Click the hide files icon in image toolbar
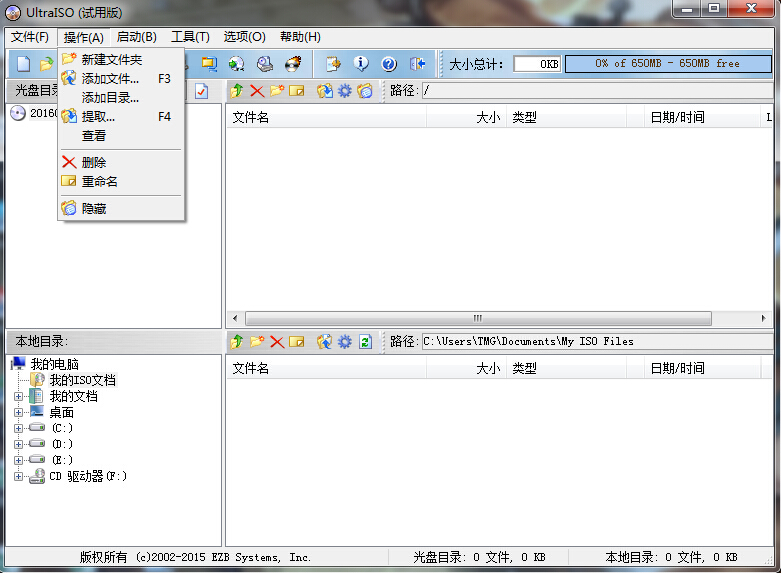The image size is (781, 573). (365, 91)
